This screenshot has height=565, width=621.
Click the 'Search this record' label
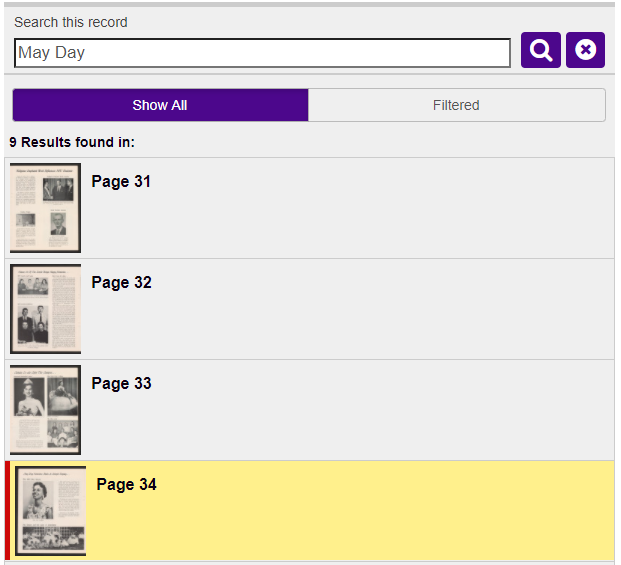point(71,22)
